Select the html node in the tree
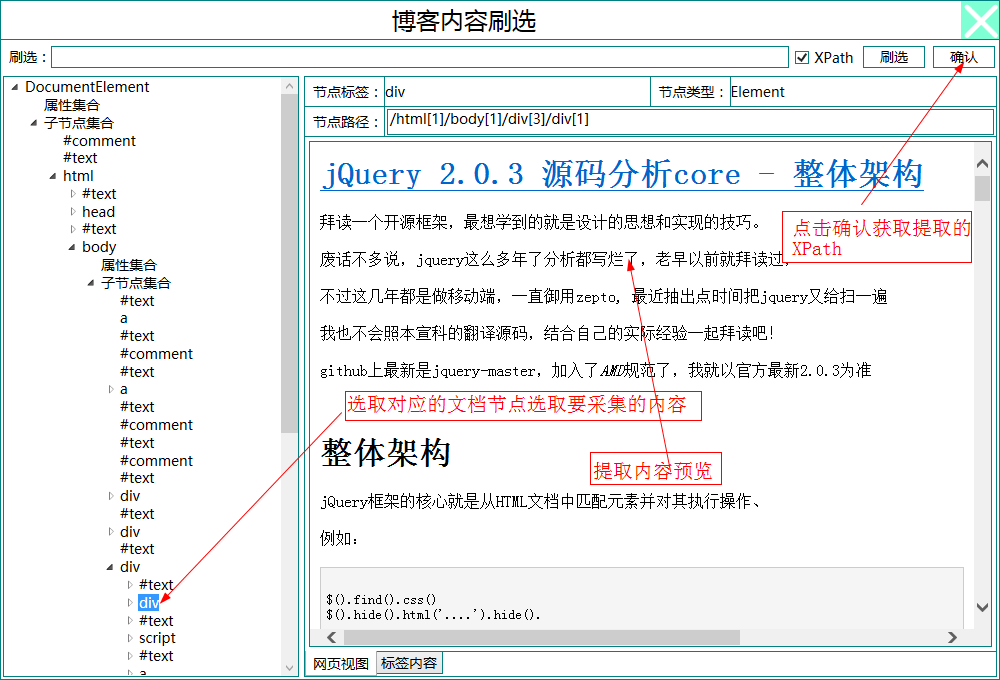The height and width of the screenshot is (680, 1000). coord(78,176)
